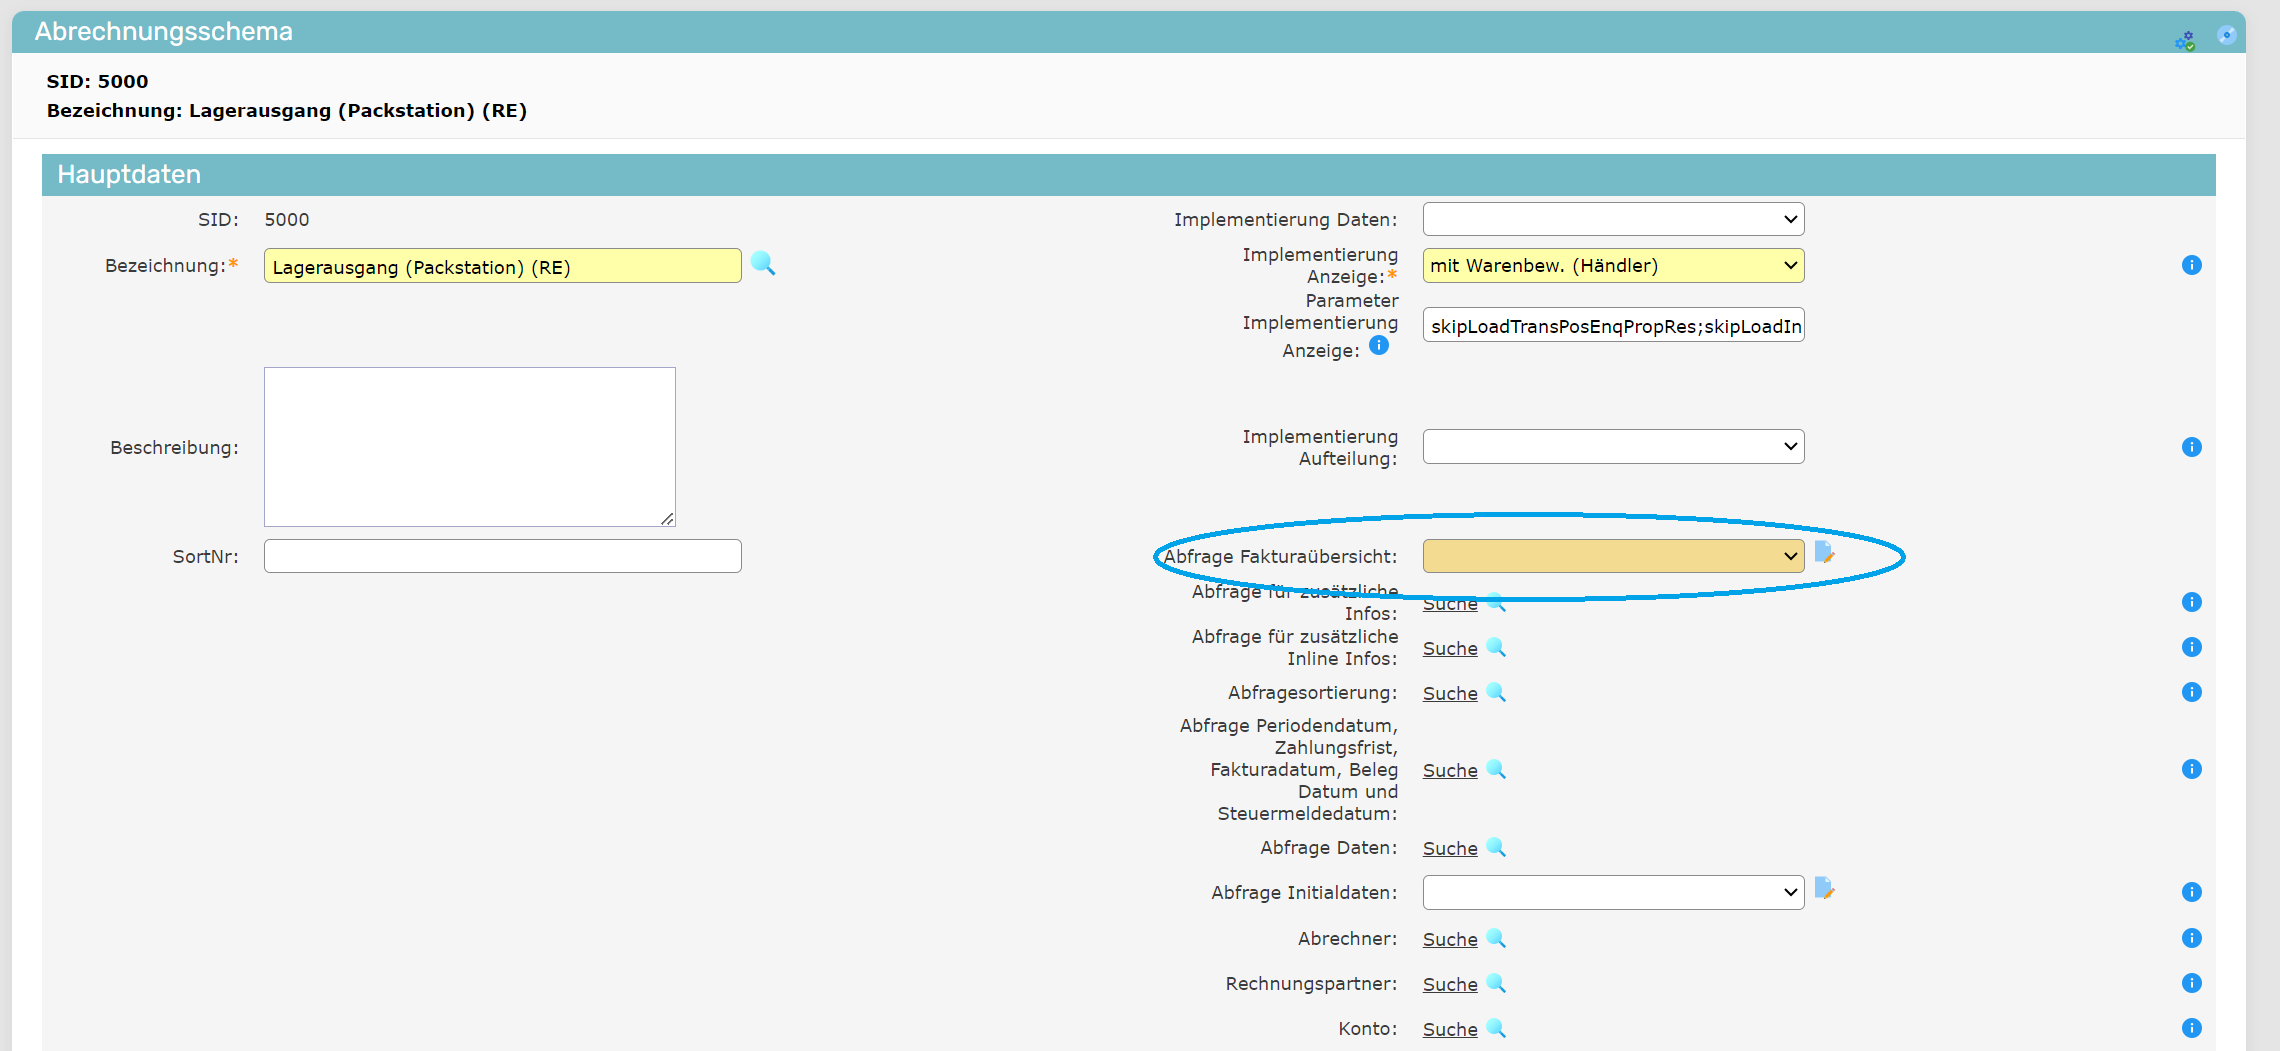This screenshot has height=1051, width=2280.
Task: Click the disc icon in header corner
Action: [2226, 35]
